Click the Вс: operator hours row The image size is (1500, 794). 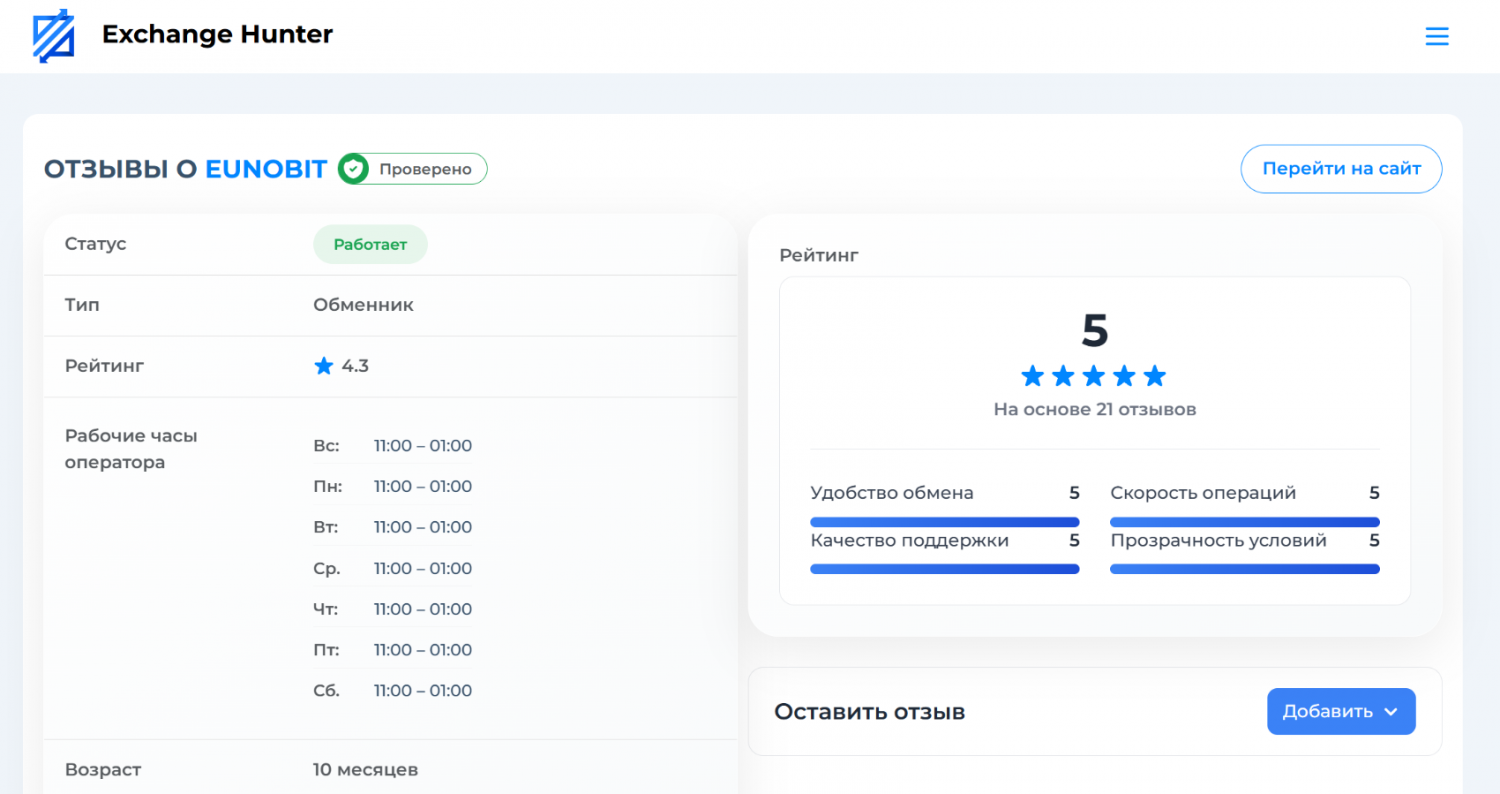(392, 446)
